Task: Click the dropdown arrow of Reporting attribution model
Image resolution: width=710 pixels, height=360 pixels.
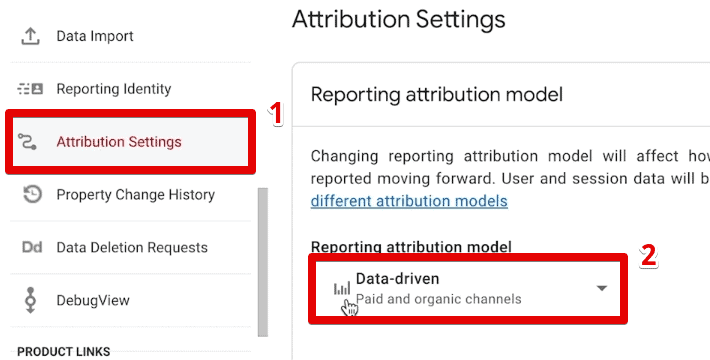Action: [x=601, y=288]
